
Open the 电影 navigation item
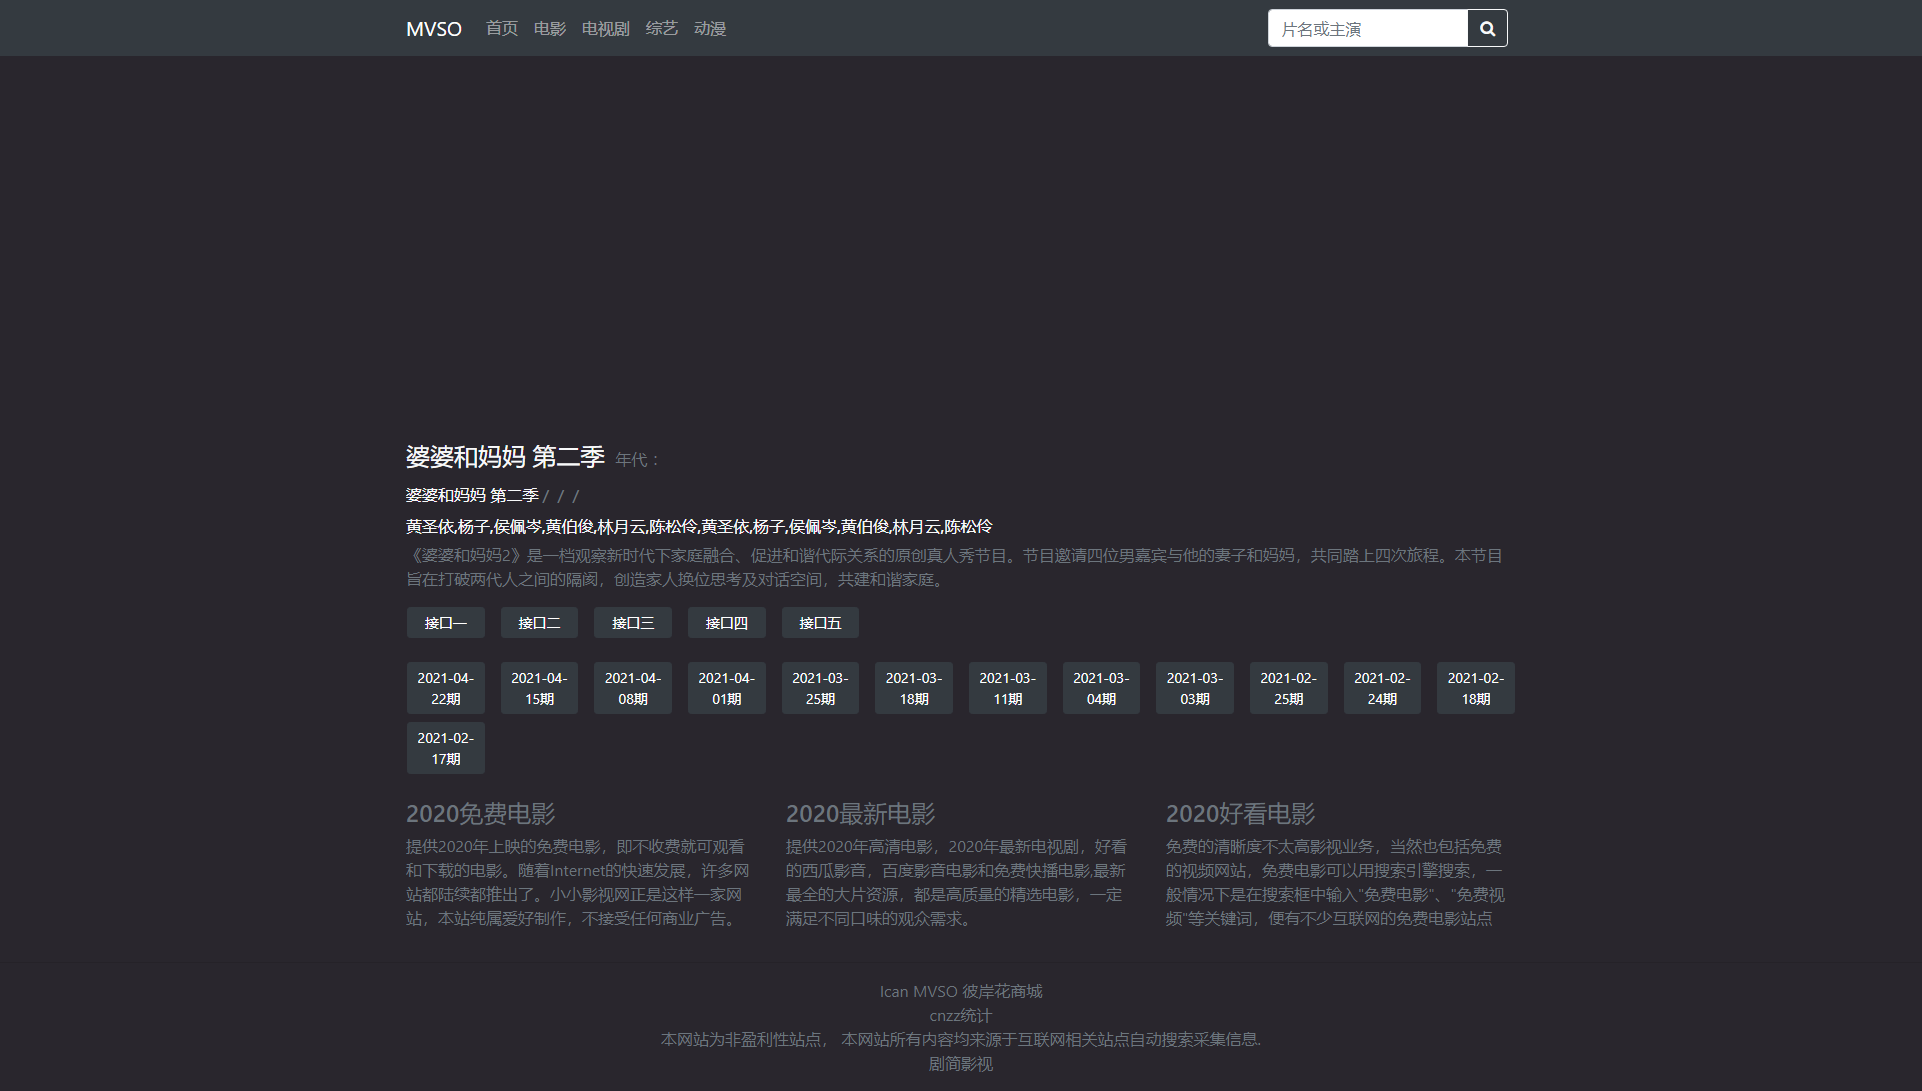pyautogui.click(x=550, y=29)
